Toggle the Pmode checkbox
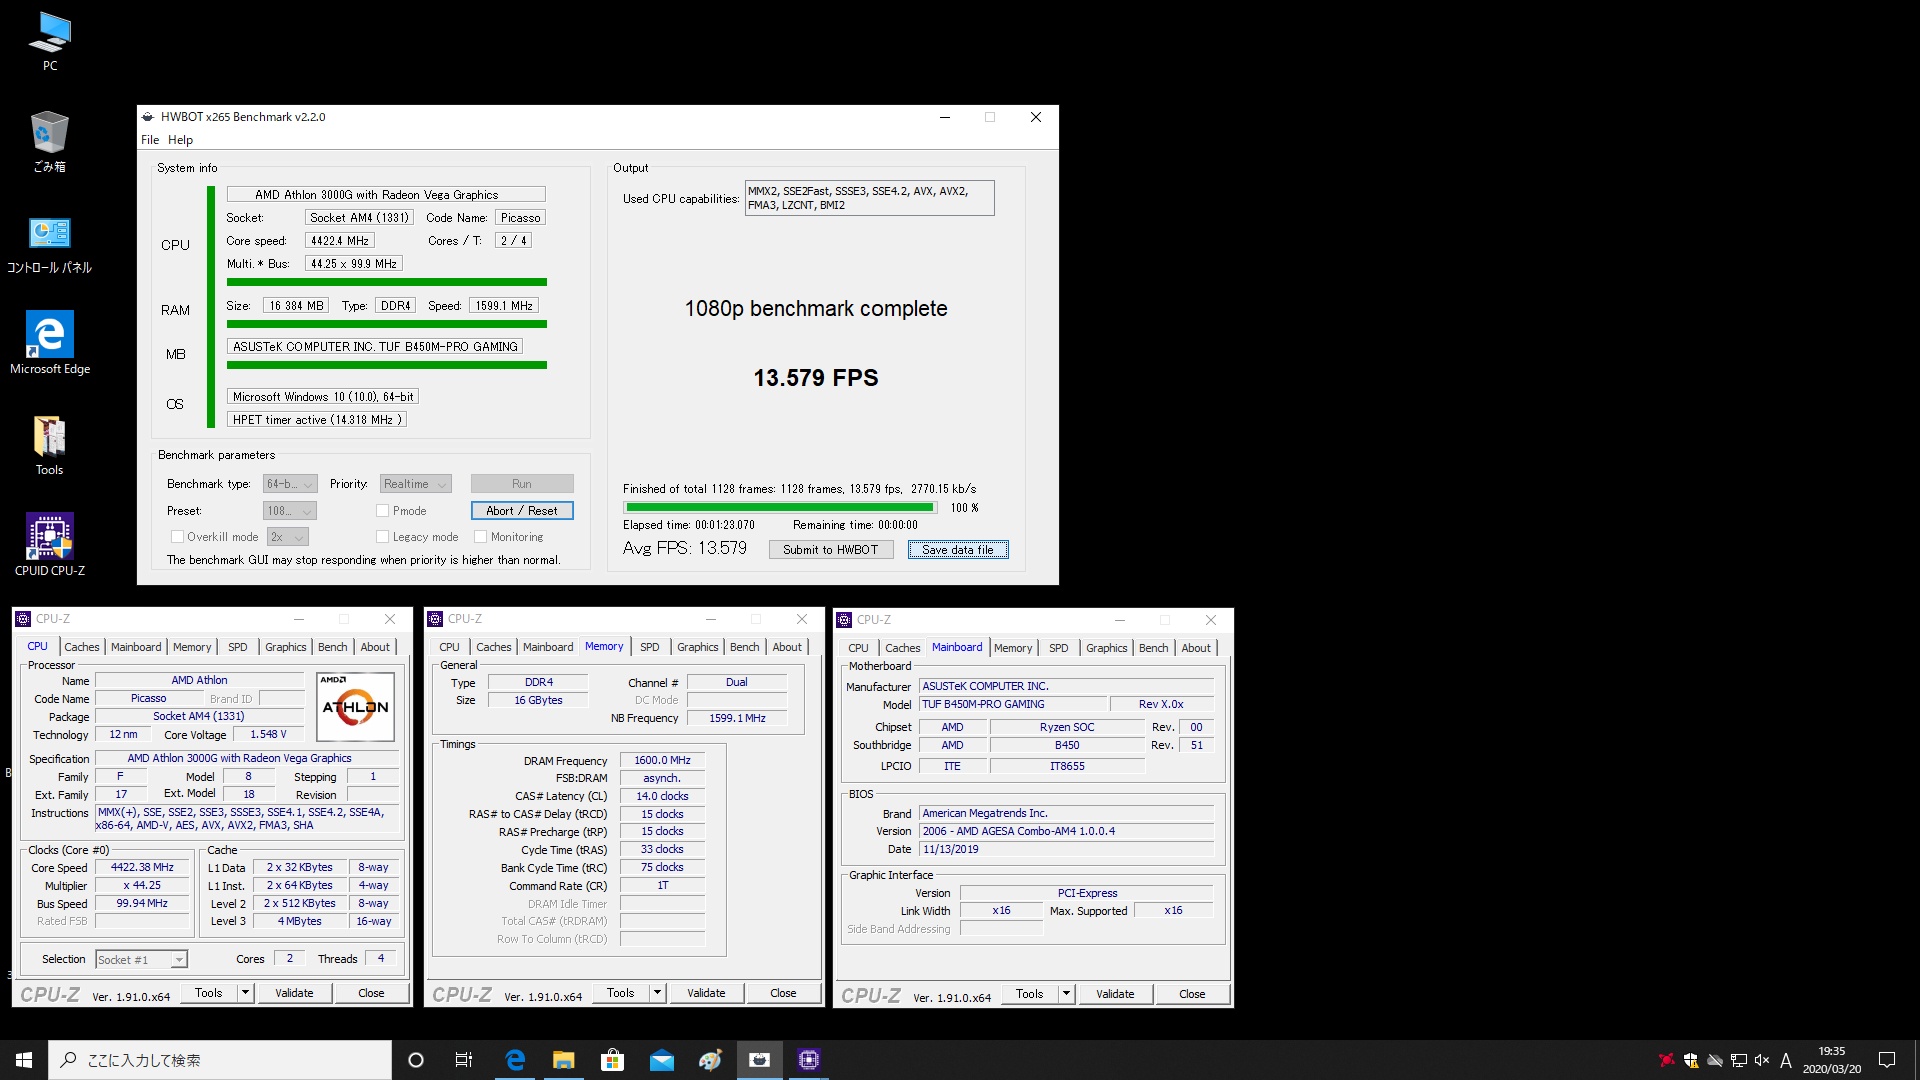This screenshot has width=1920, height=1080. pos(382,511)
